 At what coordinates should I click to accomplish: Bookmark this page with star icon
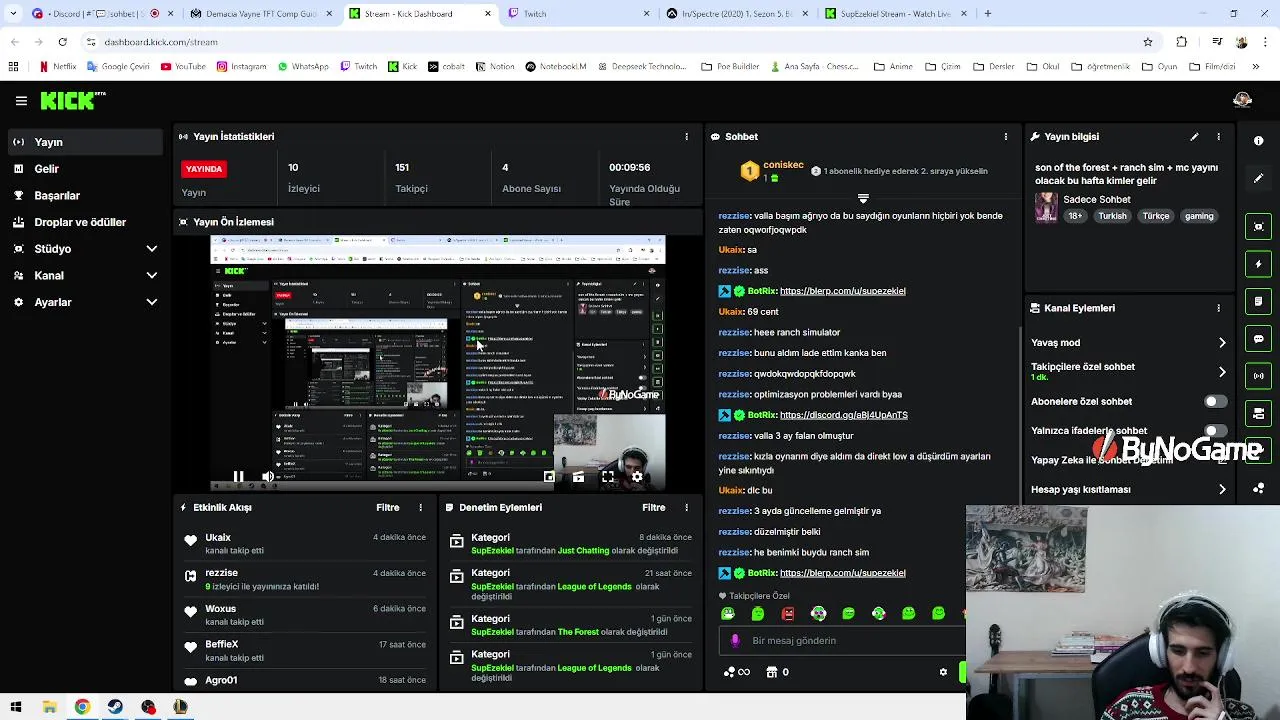pyautogui.click(x=1148, y=42)
